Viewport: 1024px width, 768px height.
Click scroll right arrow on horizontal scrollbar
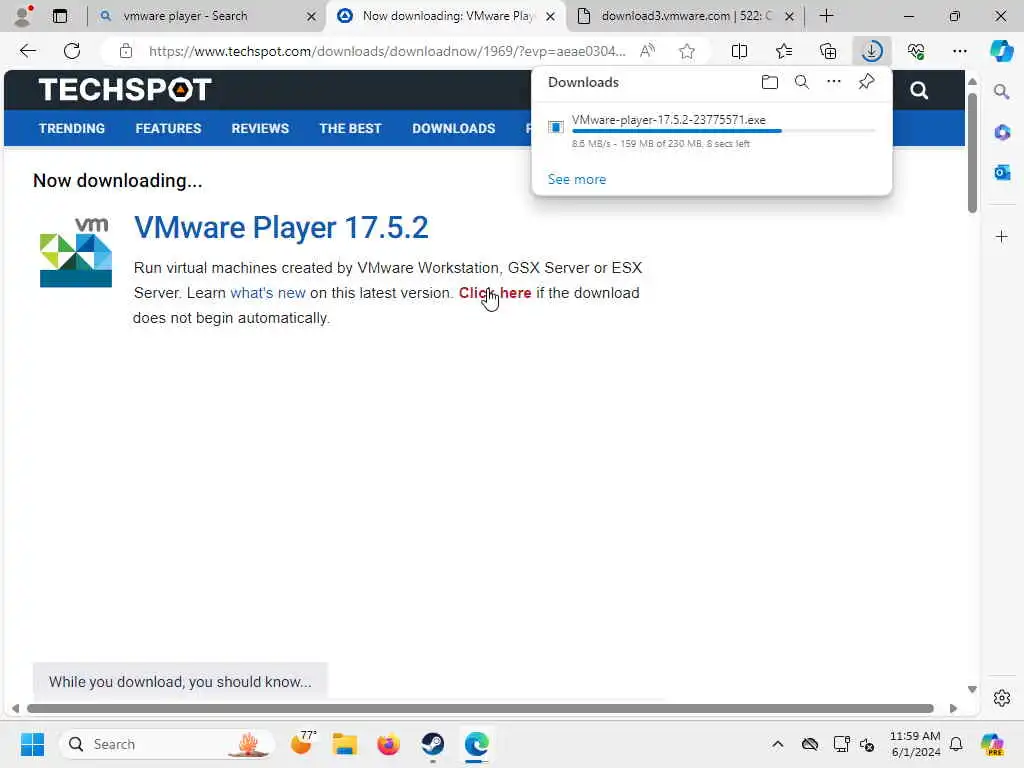pos(953,709)
